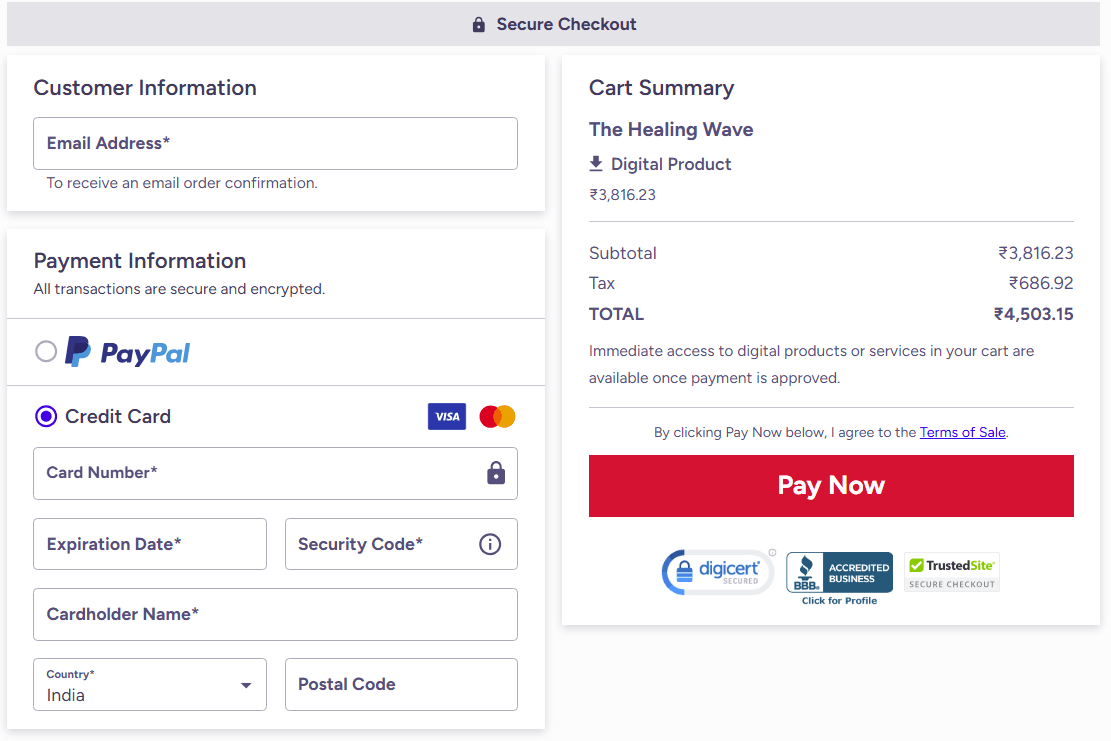1111x741 pixels.
Task: Click the Cardholder Name field
Action: (275, 614)
